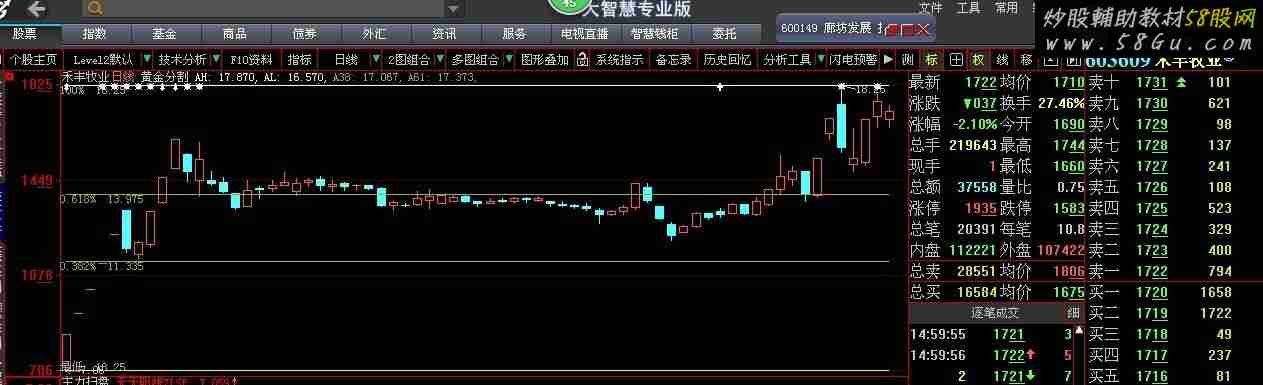Expand the 分析工具 dropdown arrow
Viewport: 1263px width, 385px height.
click(821, 60)
